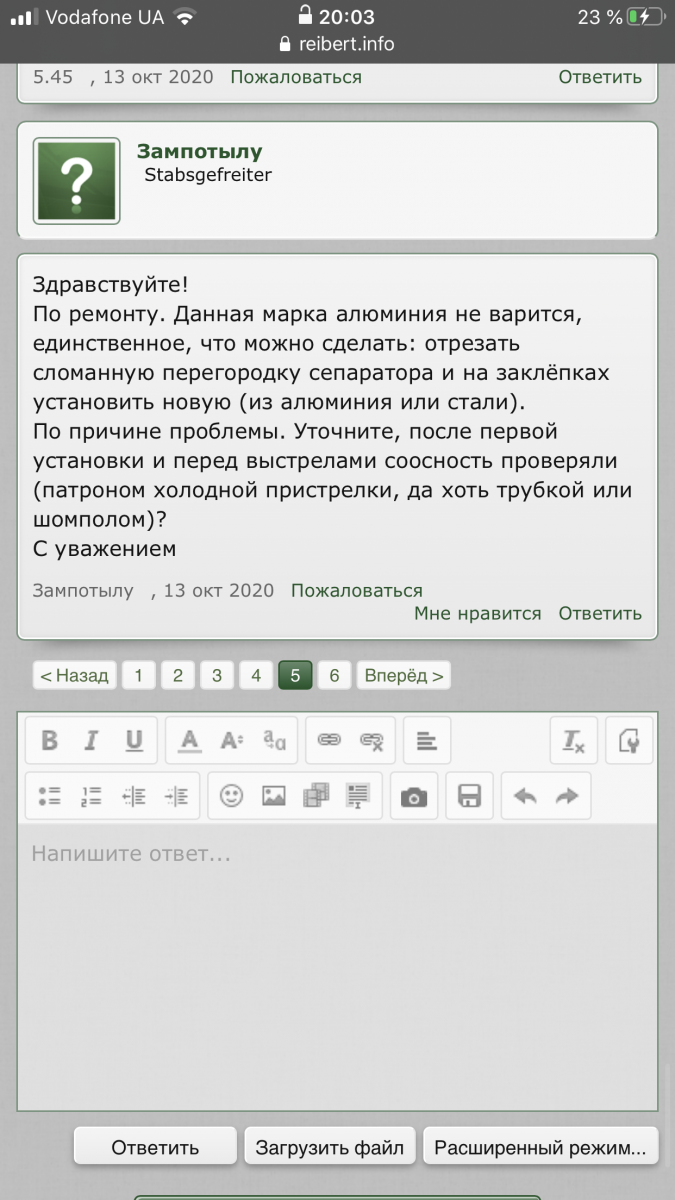Click the 5.45 author name footer
Viewport: 675px width, 1200px height.
53,77
